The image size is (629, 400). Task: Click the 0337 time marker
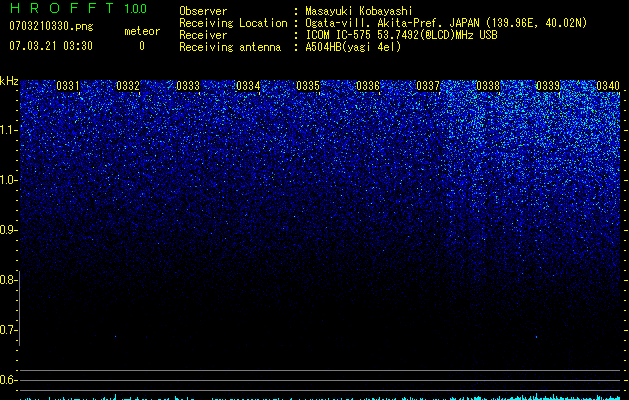[428, 86]
